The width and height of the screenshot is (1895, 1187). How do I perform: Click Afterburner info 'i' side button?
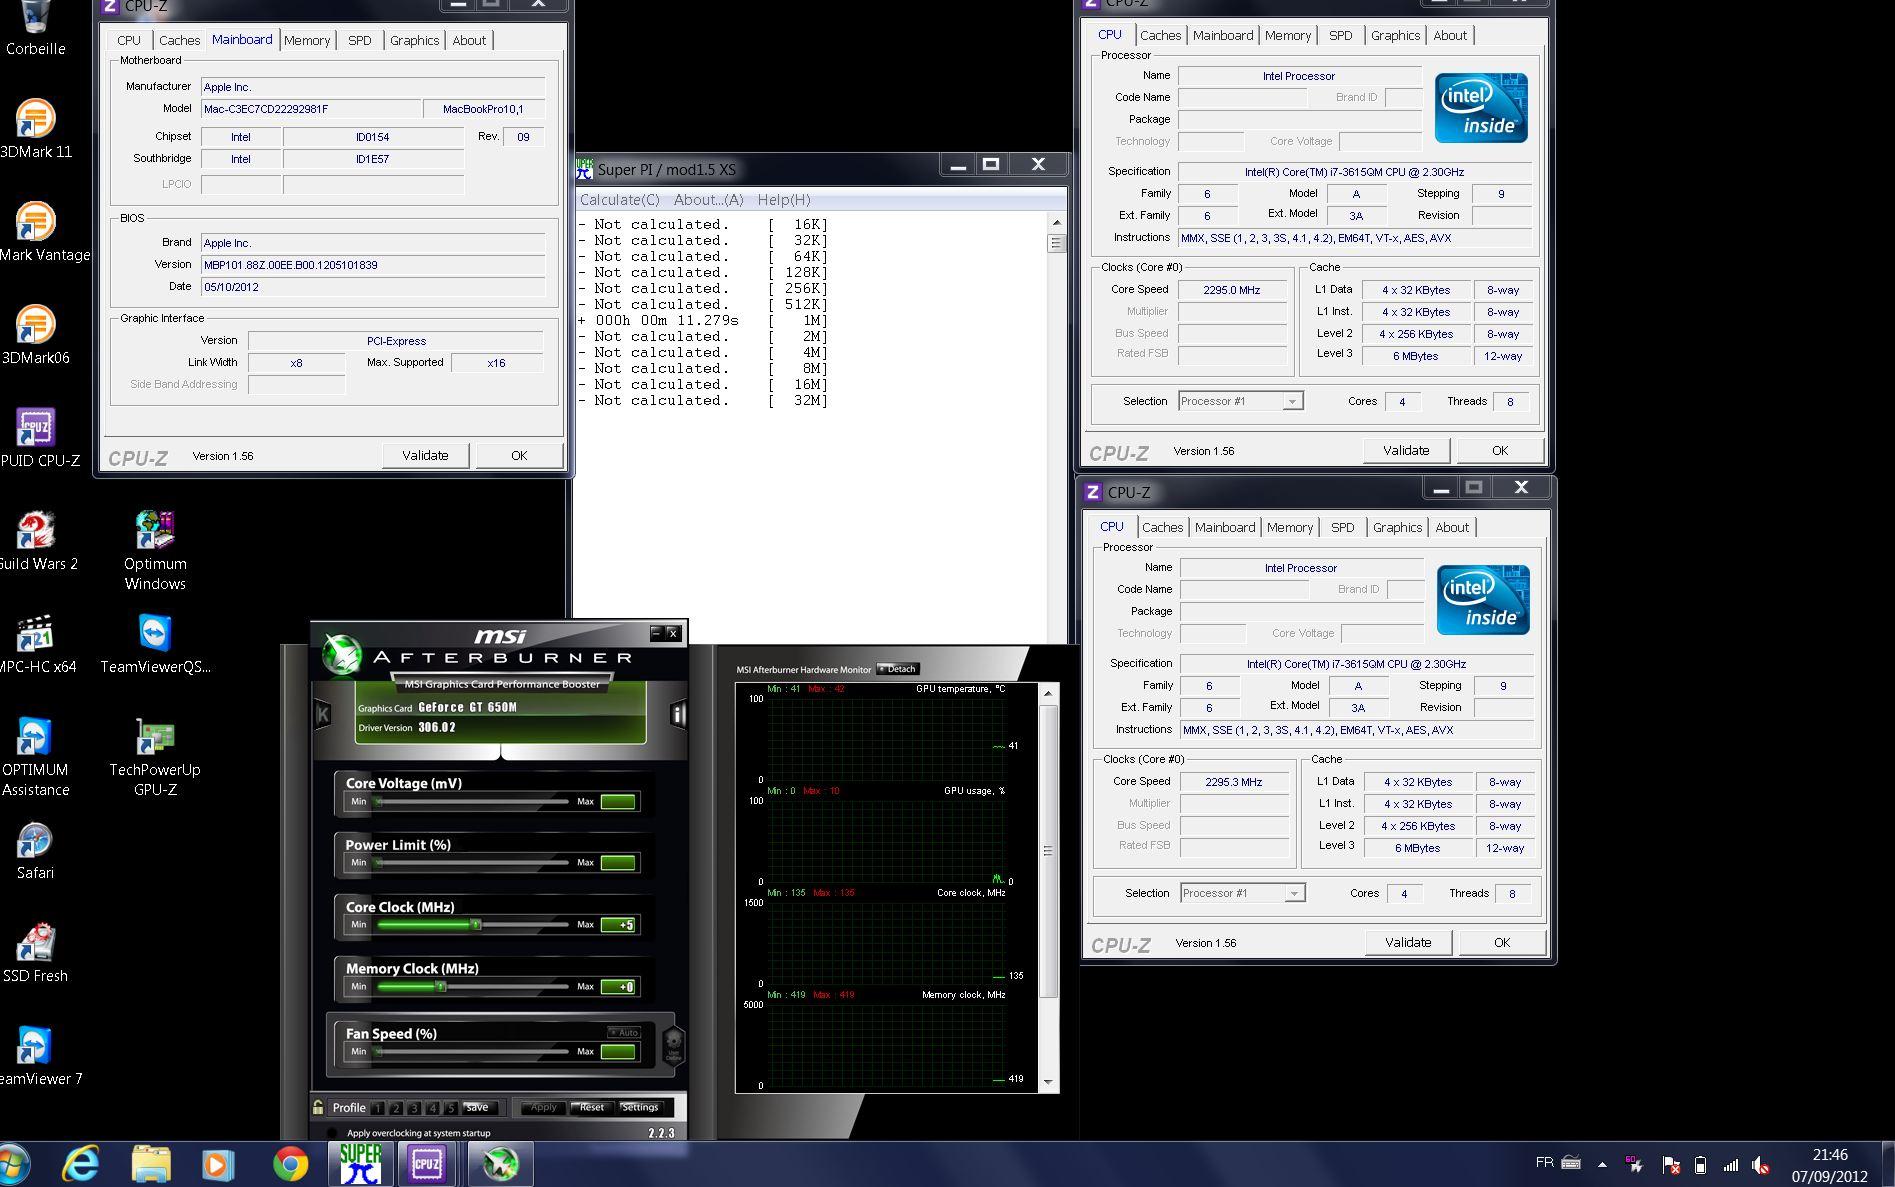click(x=678, y=714)
